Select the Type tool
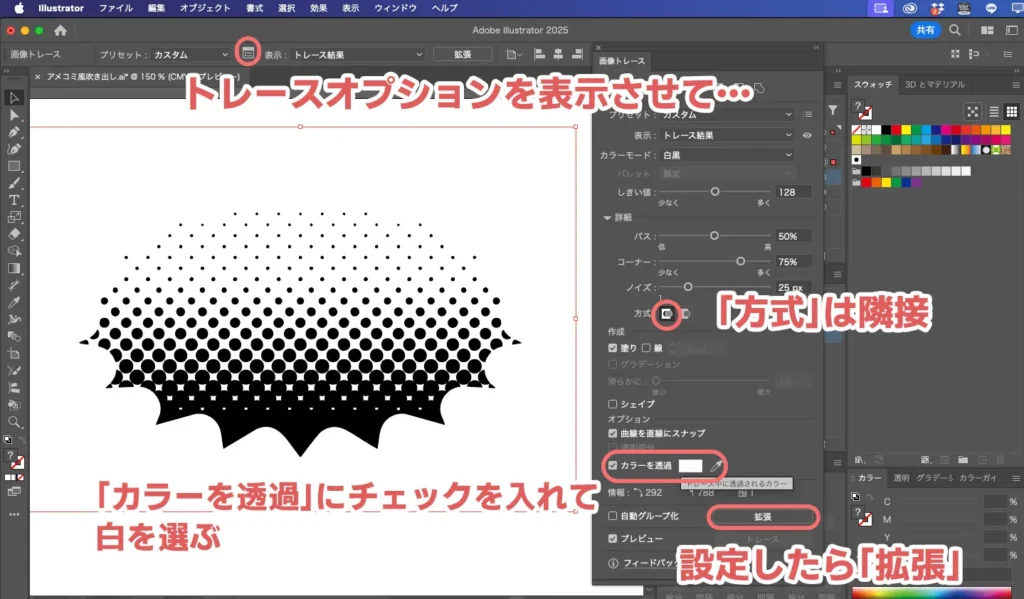Viewport: 1024px width, 599px height. [x=14, y=200]
